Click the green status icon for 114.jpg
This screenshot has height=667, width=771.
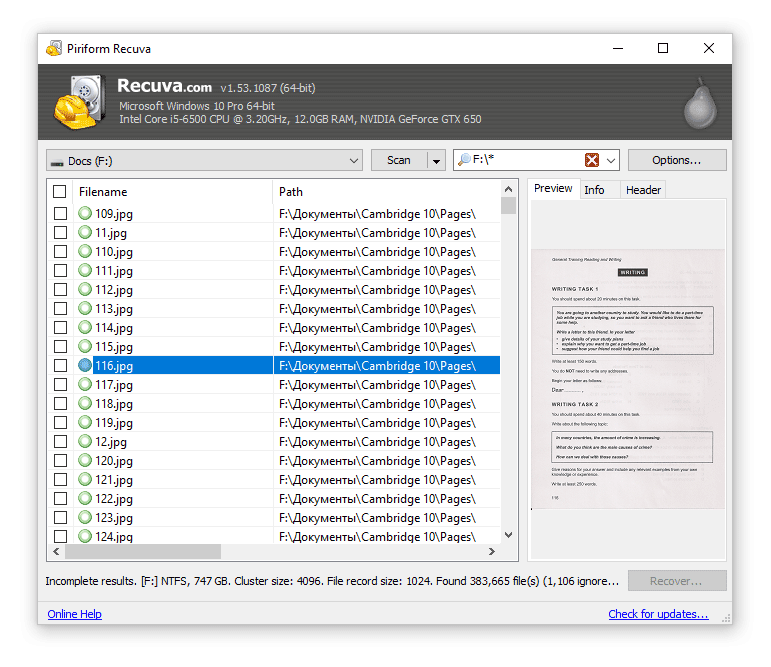pos(85,327)
